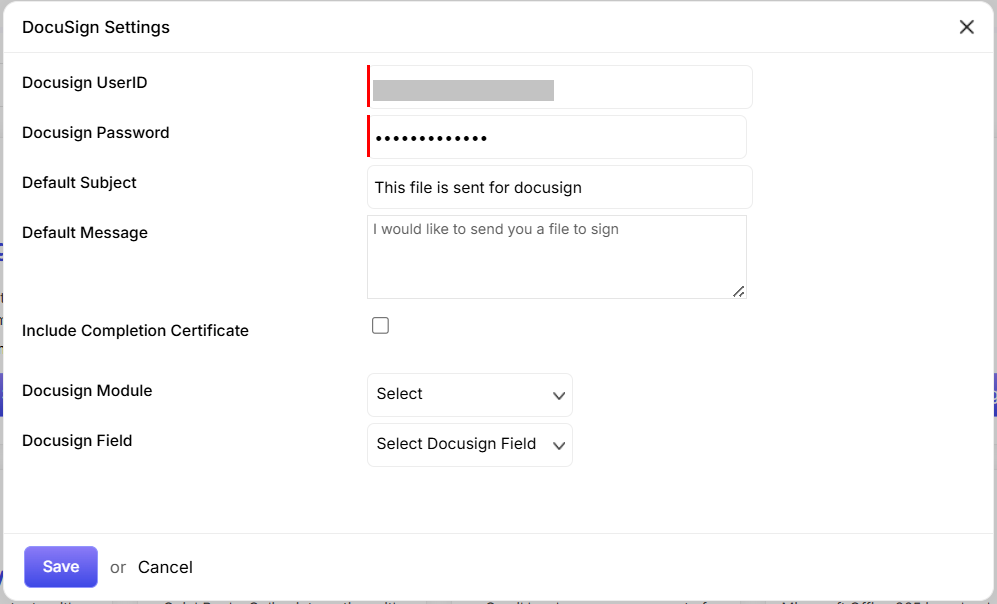Viewport: 997px width, 604px height.
Task: Click the Default Subject text field
Action: tap(560, 187)
